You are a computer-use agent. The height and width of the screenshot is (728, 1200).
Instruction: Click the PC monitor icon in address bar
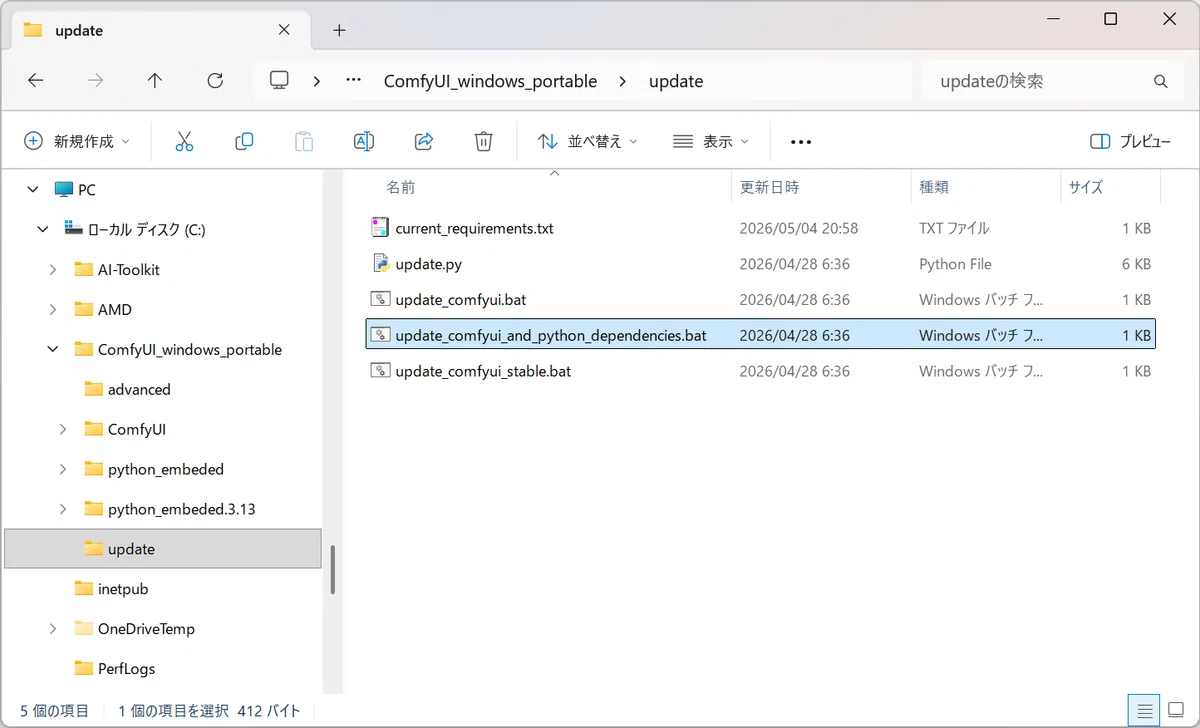click(280, 81)
